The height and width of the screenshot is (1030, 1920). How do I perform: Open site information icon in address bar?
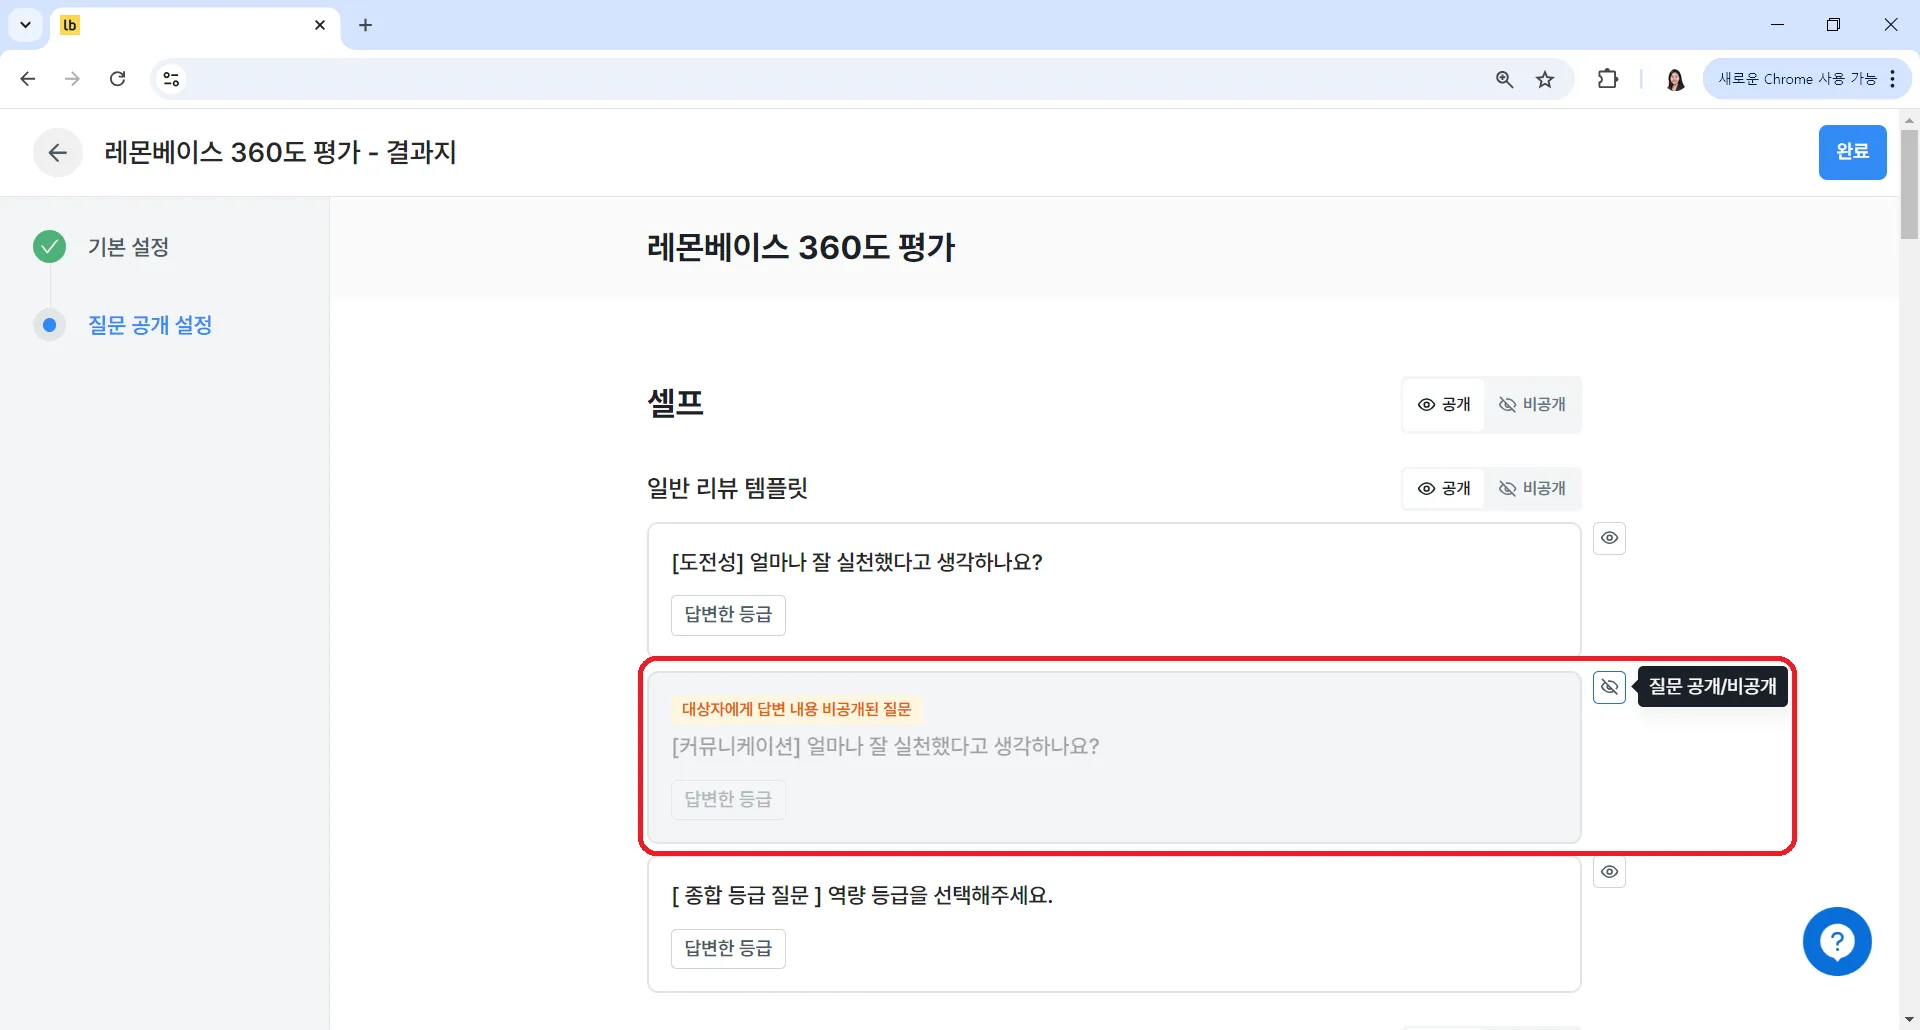click(x=171, y=79)
